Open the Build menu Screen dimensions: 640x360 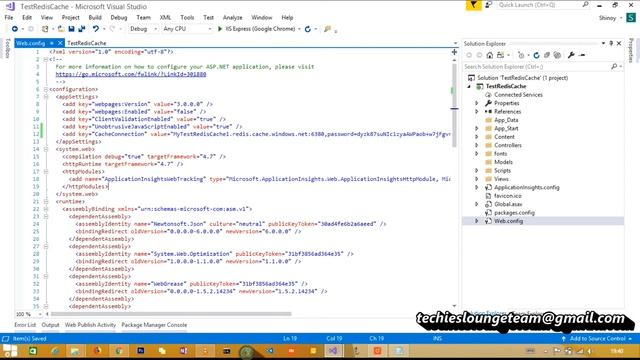click(95, 18)
